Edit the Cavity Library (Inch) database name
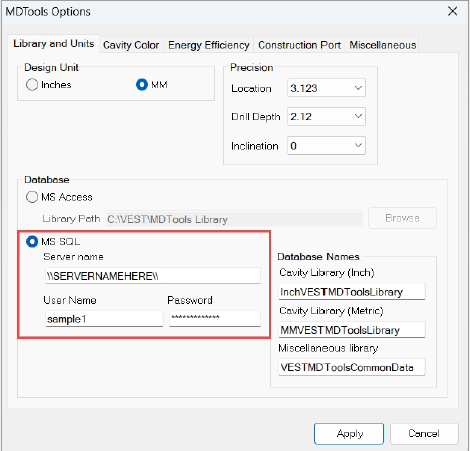Viewport: 470px width, 451px height. pyautogui.click(x=352, y=292)
